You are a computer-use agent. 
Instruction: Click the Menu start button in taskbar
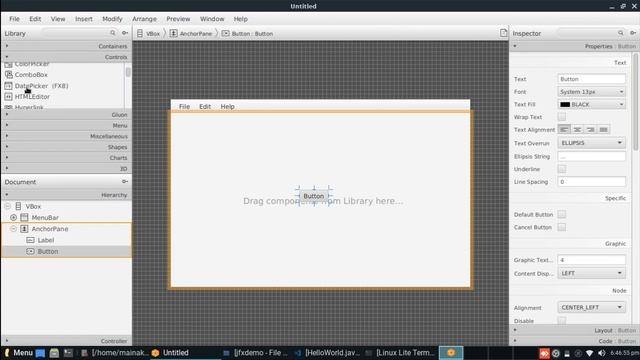(x=18, y=353)
